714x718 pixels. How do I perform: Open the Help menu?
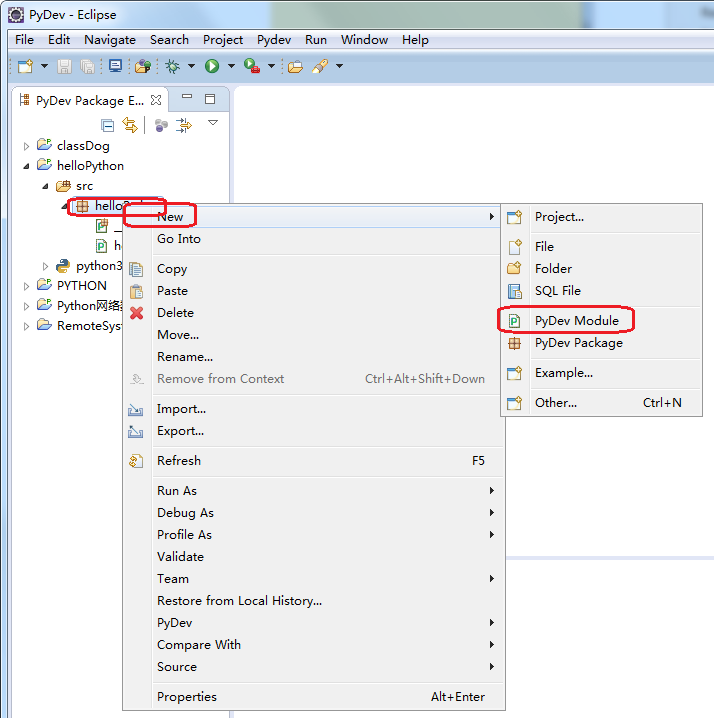[x=415, y=40]
